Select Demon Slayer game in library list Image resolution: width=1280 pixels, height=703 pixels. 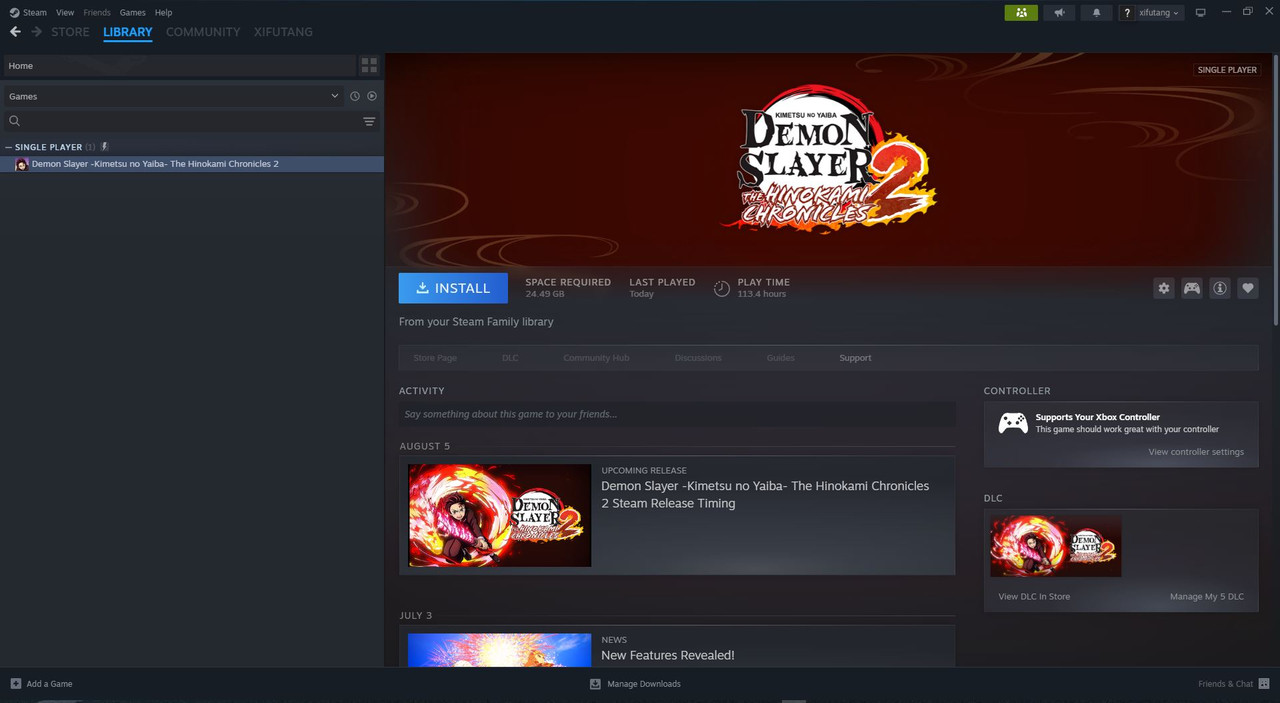point(192,164)
